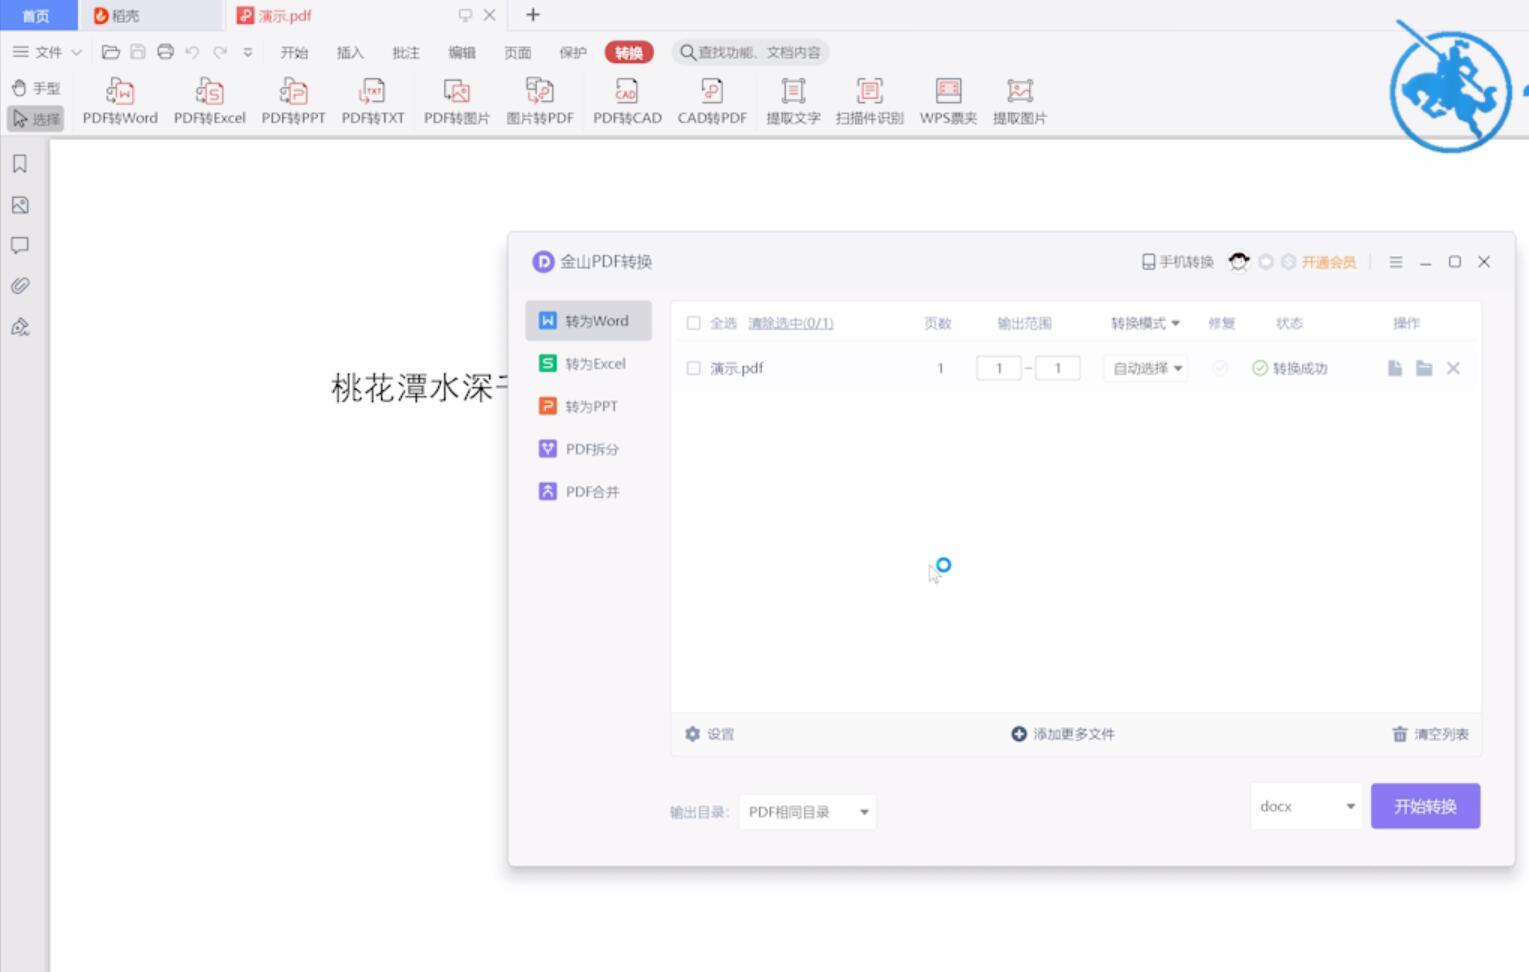The height and width of the screenshot is (972, 1529).
Task: Open the PDF转CAD tool
Action: tap(627, 102)
